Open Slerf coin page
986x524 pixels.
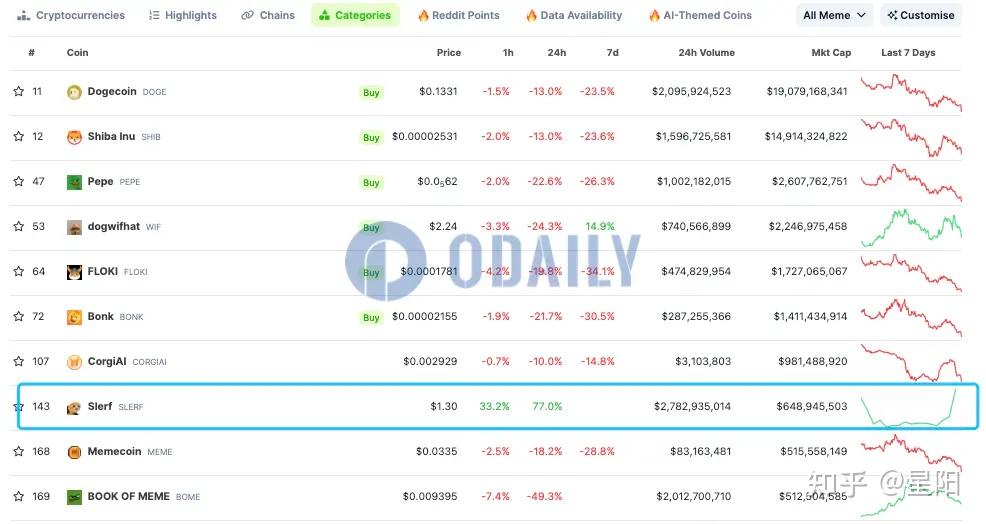(100, 406)
